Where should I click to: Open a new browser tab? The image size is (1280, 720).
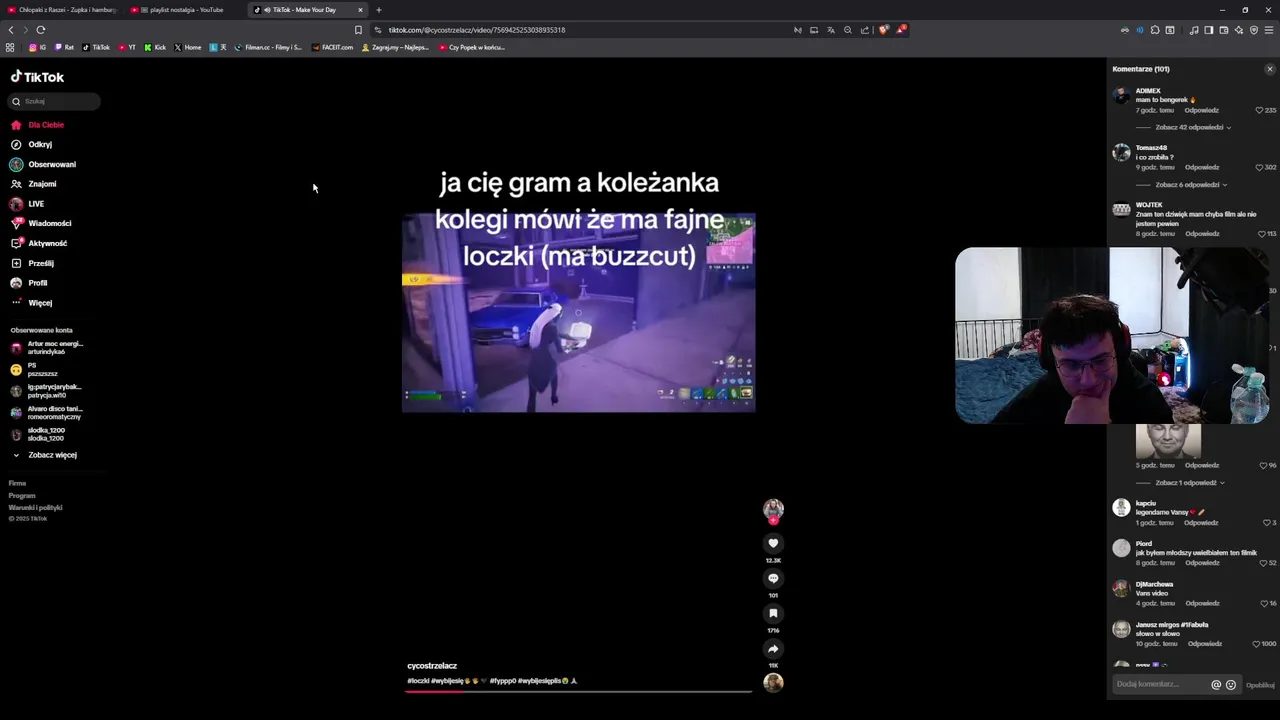coord(379,10)
